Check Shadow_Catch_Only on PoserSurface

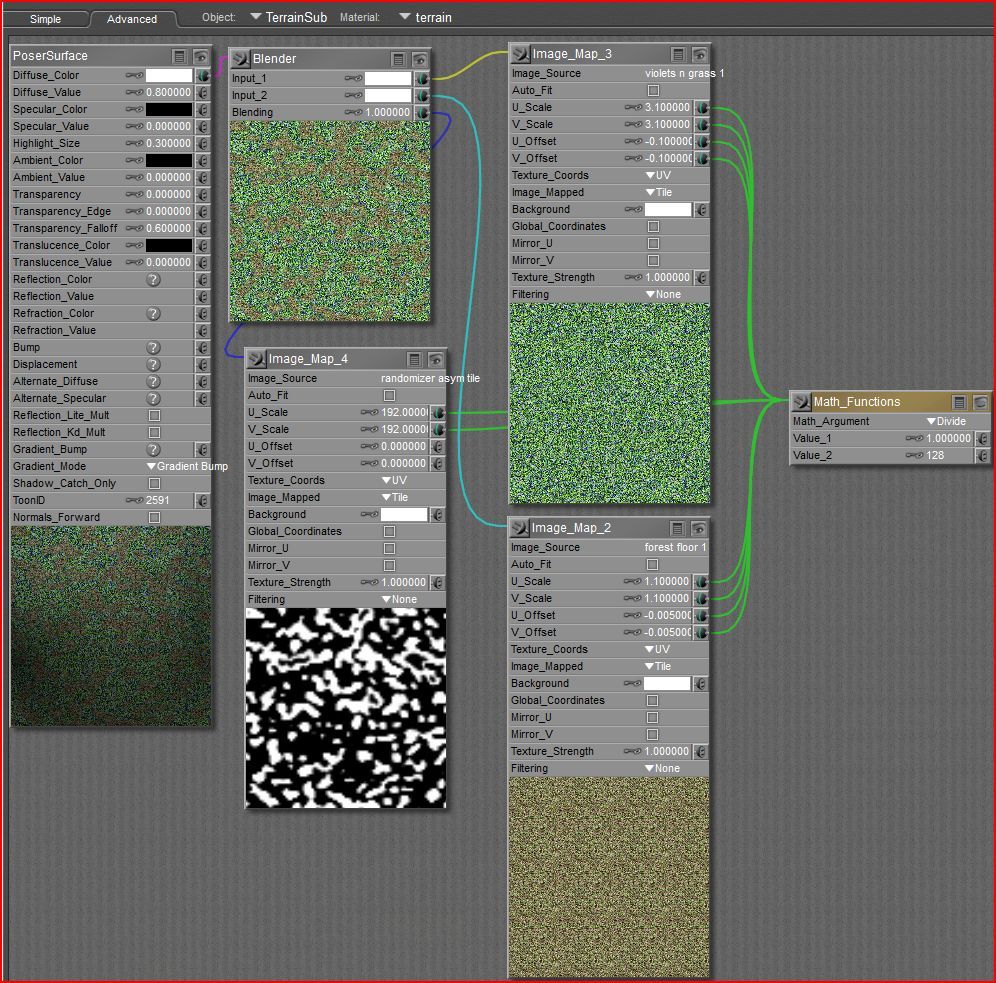click(x=154, y=483)
